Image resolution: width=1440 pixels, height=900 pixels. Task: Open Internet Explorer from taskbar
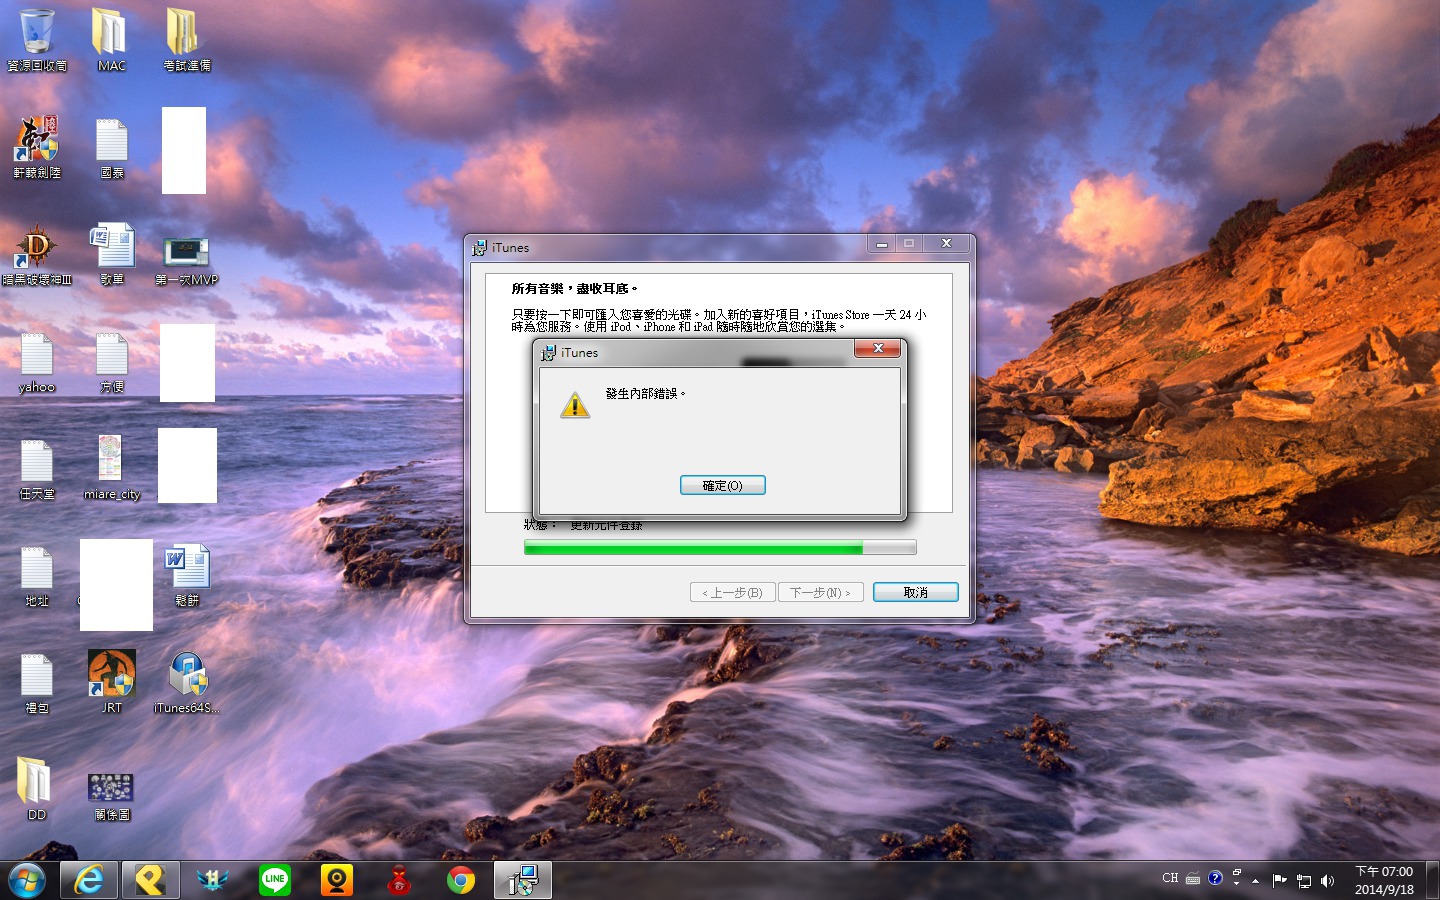88,881
